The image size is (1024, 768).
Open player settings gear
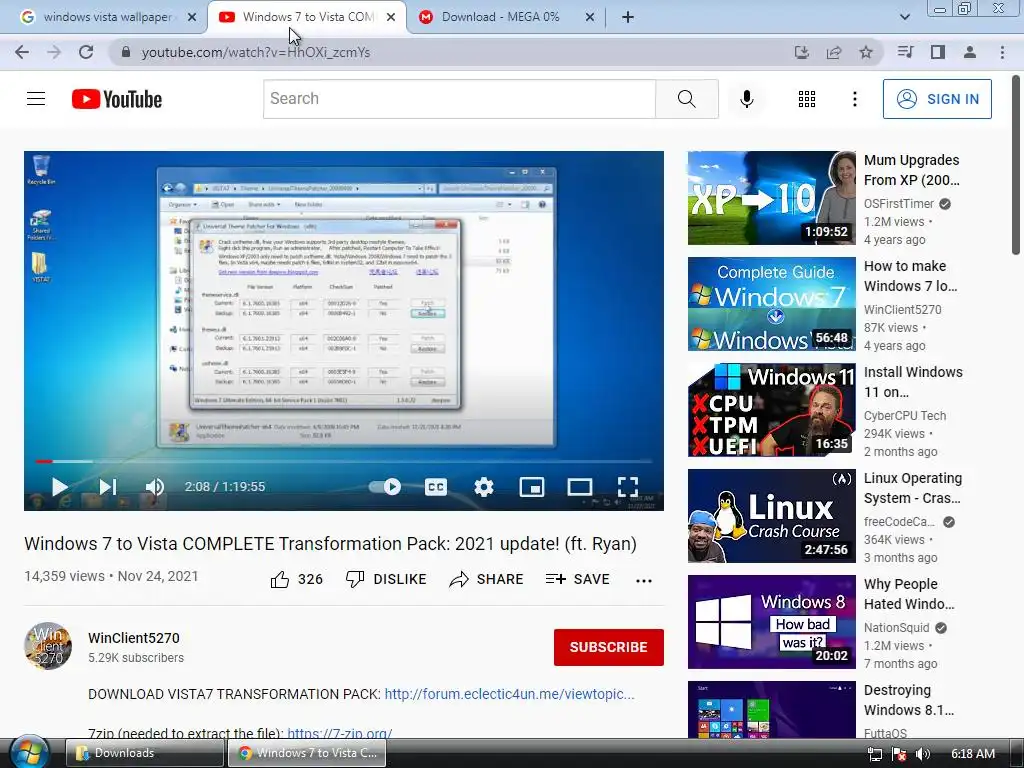click(484, 487)
